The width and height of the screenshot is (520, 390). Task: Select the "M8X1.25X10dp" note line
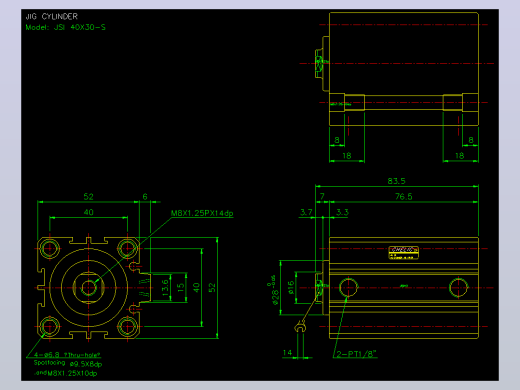(65, 373)
